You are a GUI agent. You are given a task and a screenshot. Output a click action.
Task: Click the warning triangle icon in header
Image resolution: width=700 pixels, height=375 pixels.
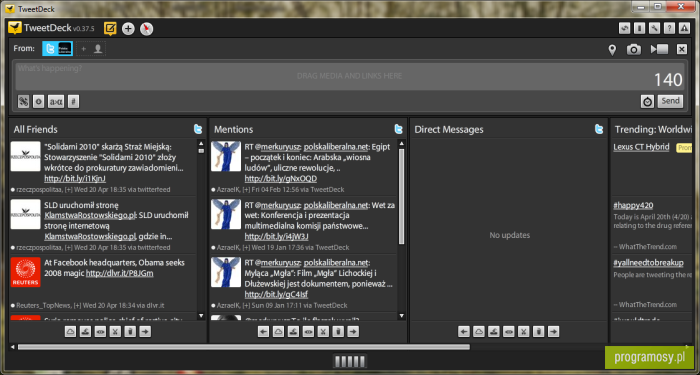tap(684, 29)
